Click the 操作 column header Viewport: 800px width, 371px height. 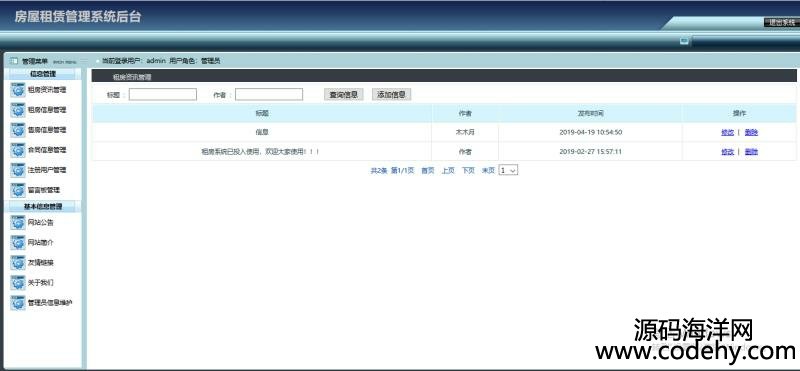click(739, 113)
